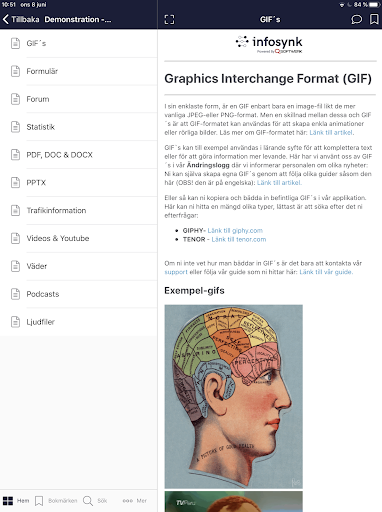Open the comments speech bubble icon
Screen dimensions: 382x512
click(356, 19)
